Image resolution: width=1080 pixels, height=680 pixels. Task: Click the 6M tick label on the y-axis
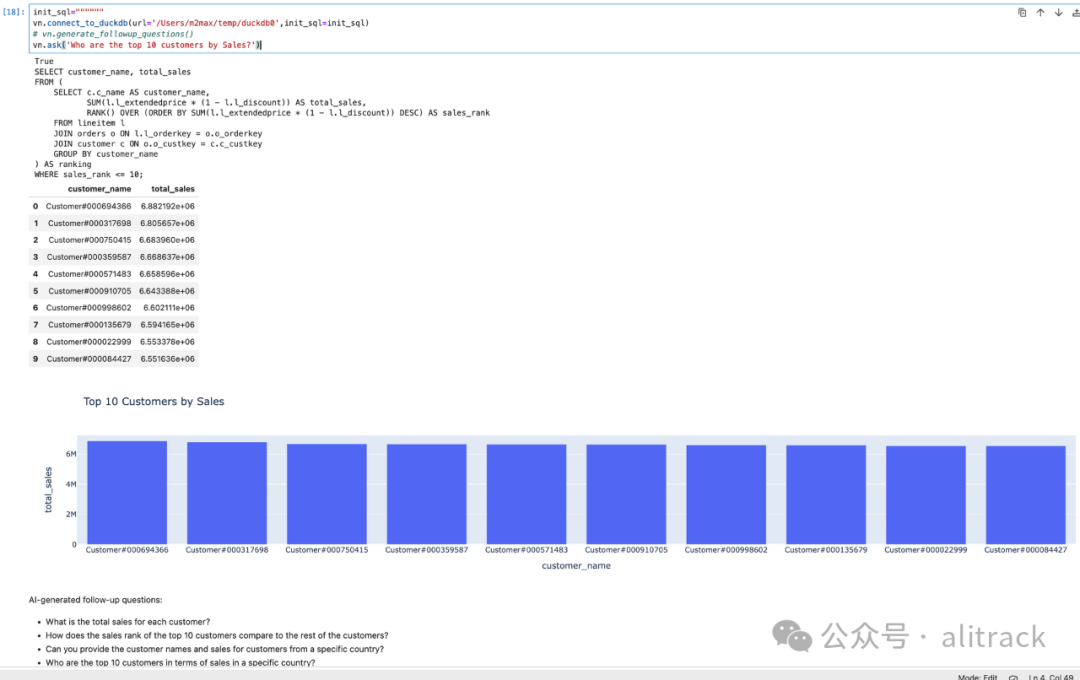coord(71,454)
